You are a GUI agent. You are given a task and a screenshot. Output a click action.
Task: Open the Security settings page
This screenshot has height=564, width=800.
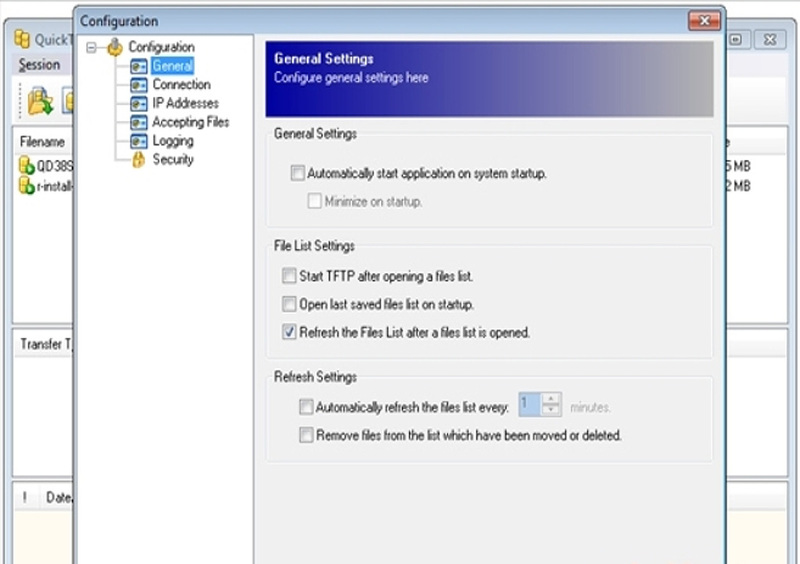(173, 160)
